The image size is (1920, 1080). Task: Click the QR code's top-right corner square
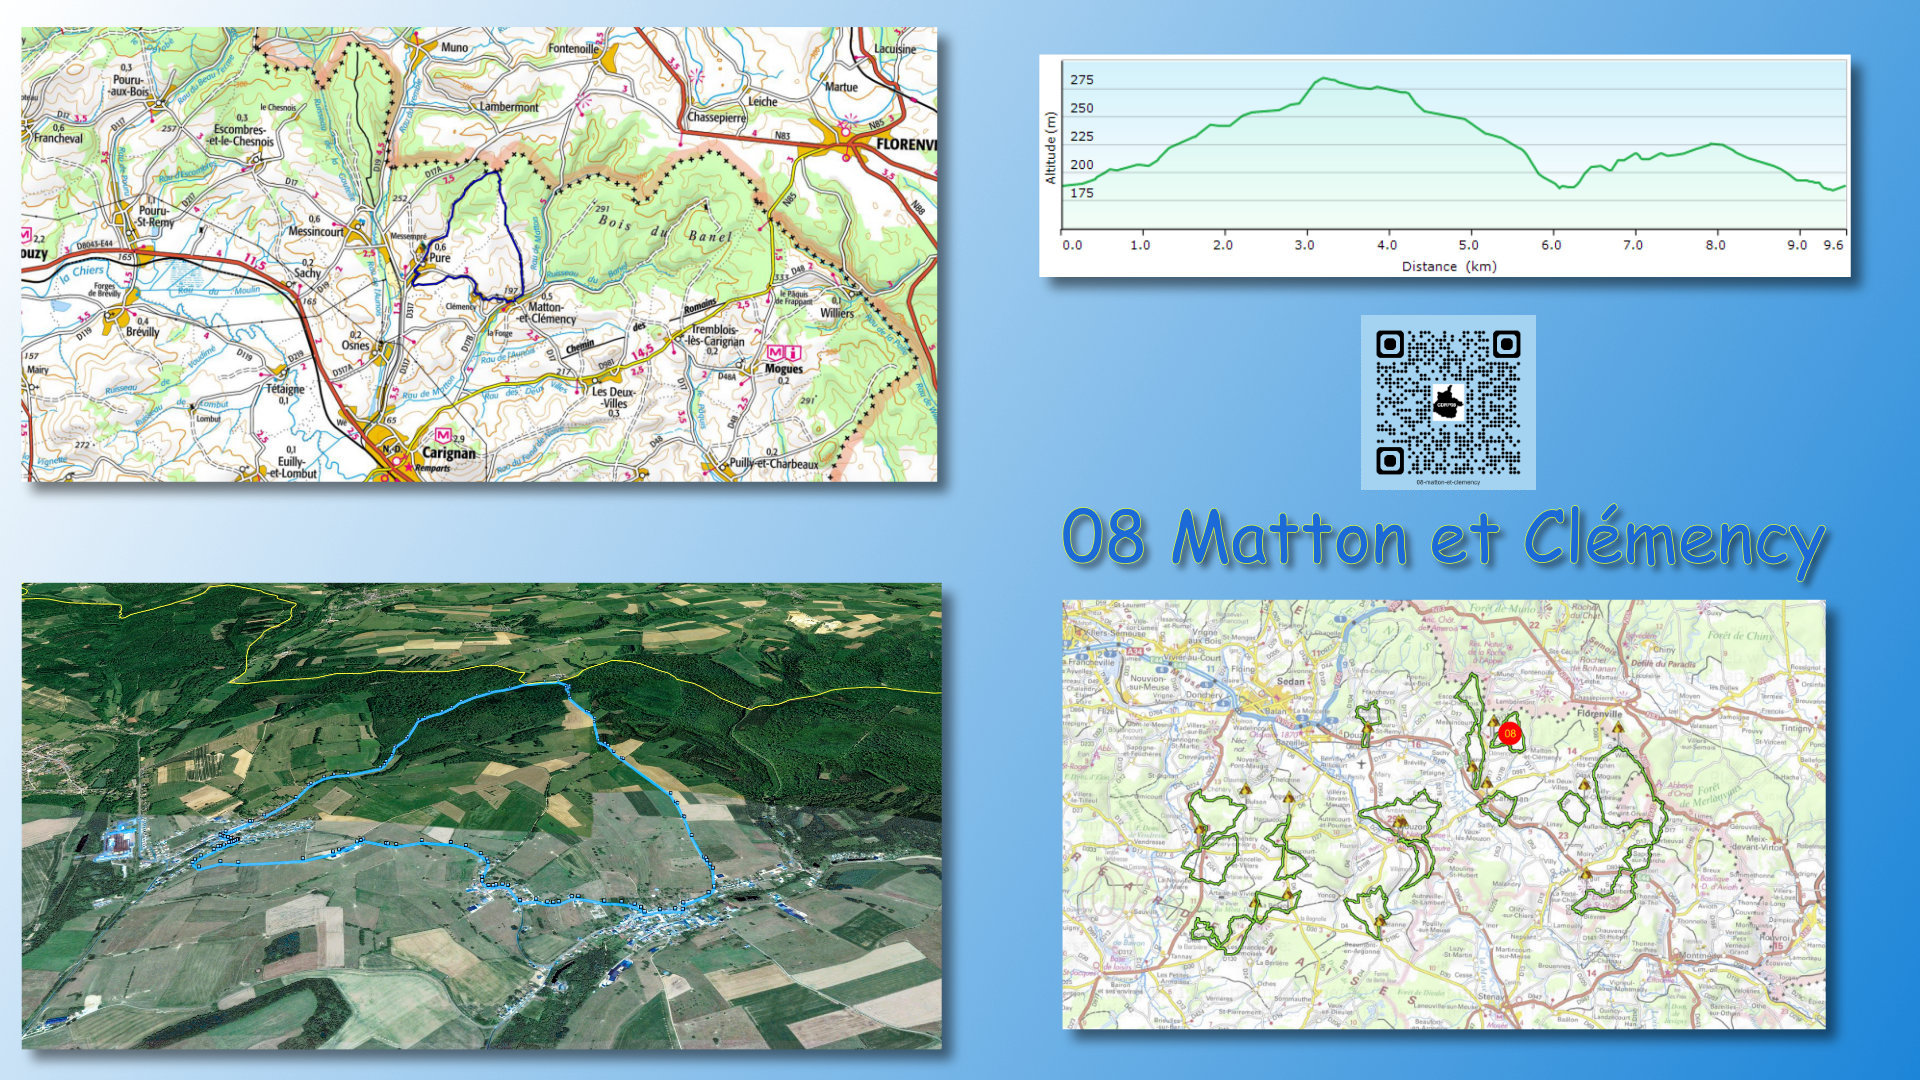[1506, 345]
